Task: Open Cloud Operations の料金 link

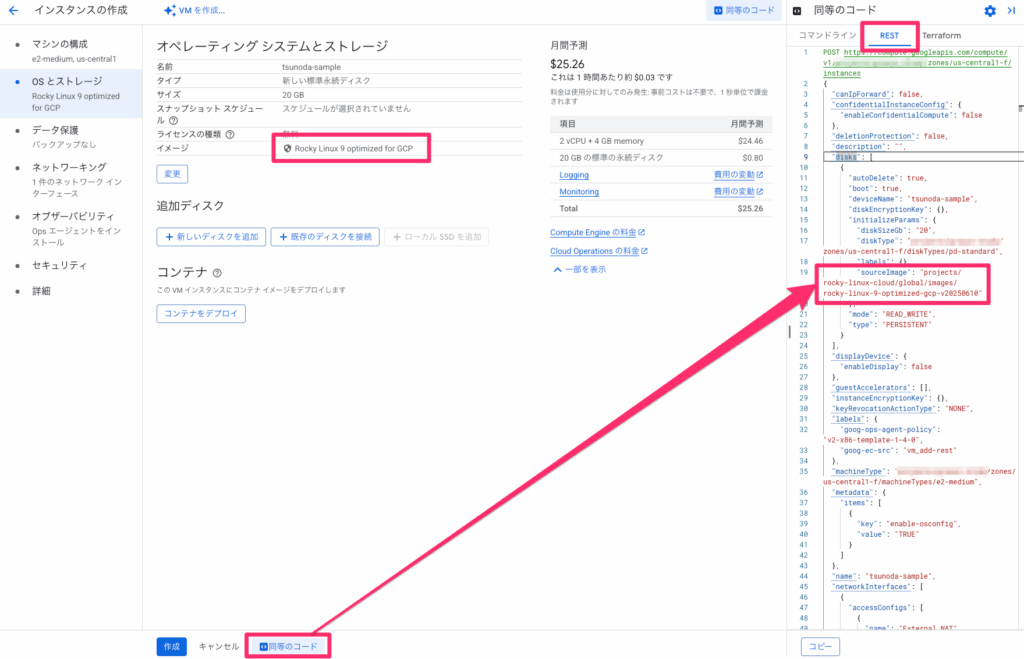Action: tap(598, 251)
